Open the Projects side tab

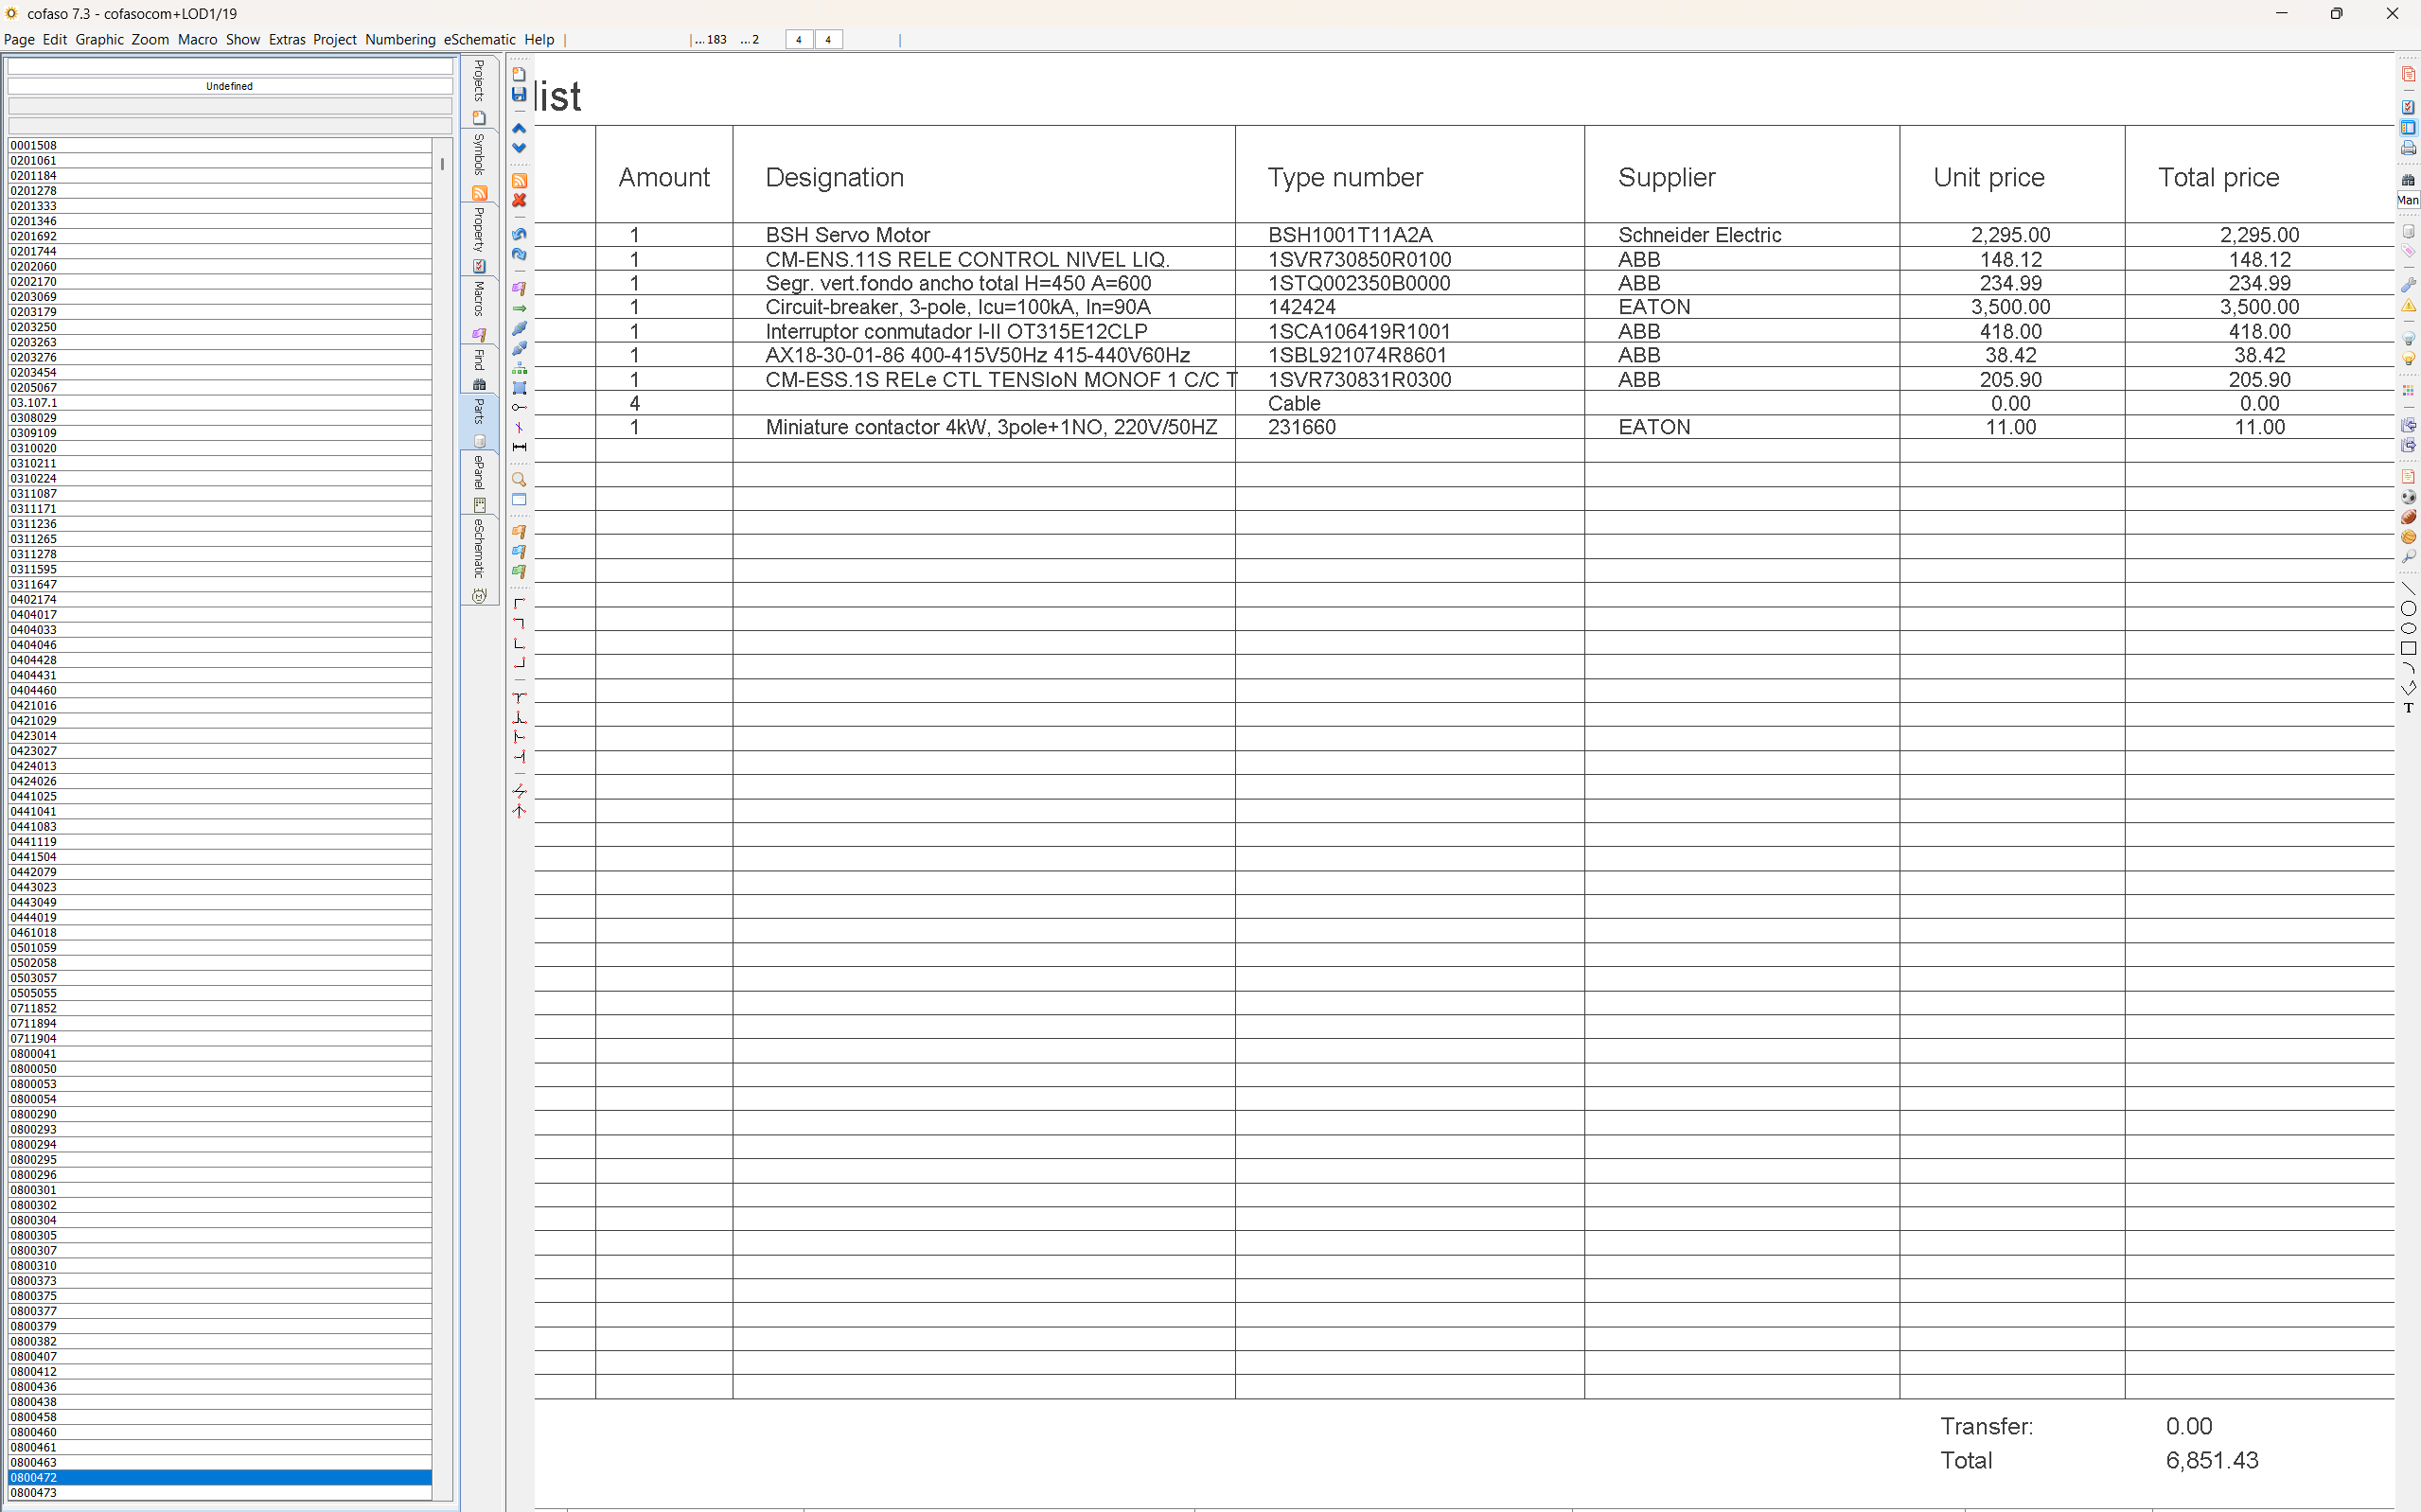pos(479,91)
